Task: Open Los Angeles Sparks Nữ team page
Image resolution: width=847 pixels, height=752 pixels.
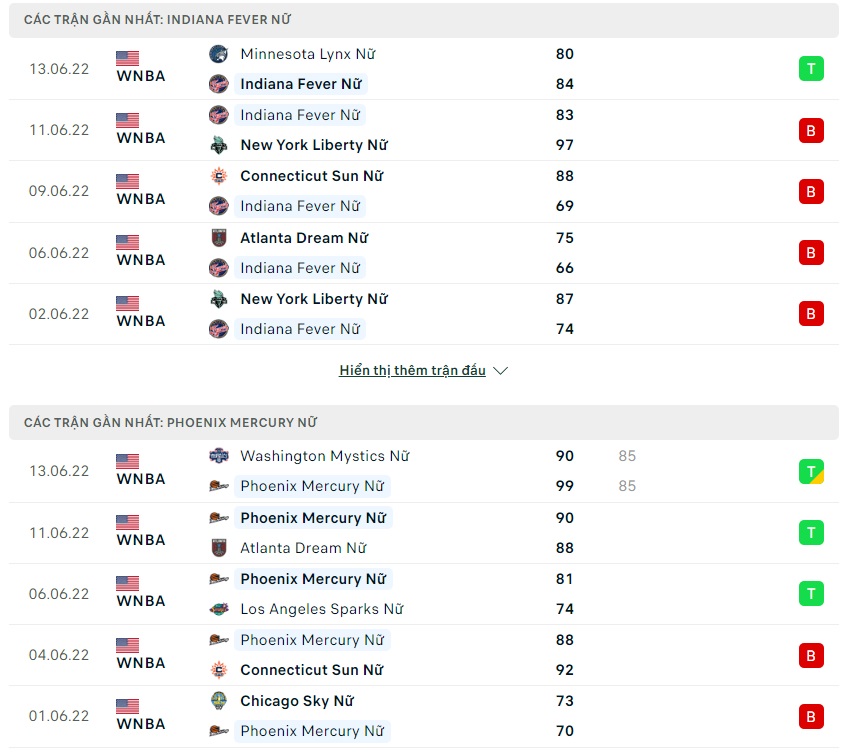Action: (x=322, y=609)
